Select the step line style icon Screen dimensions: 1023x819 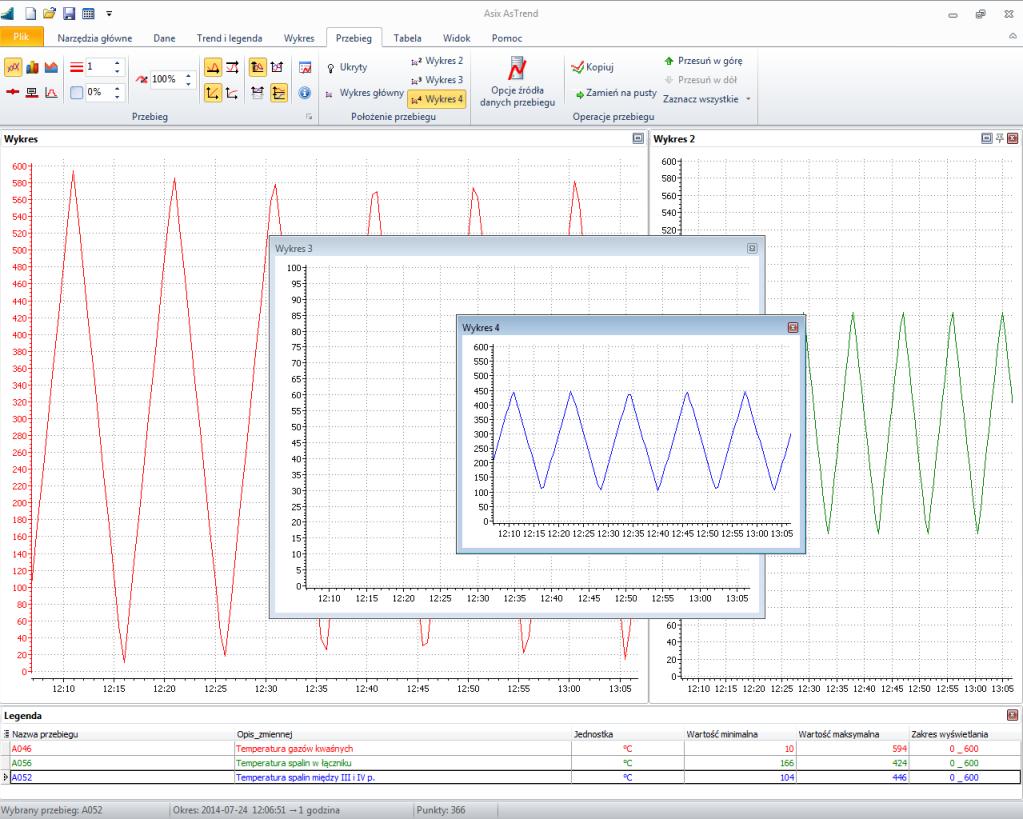point(32,93)
